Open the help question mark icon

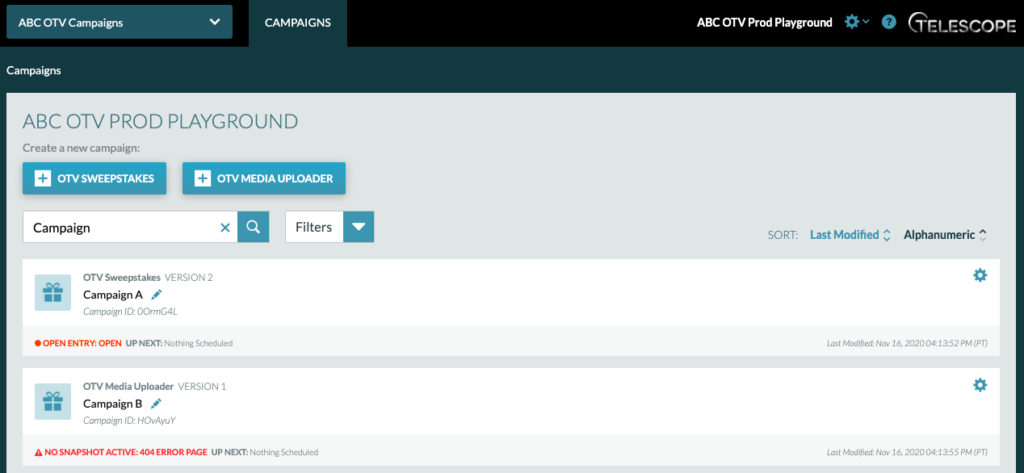click(x=888, y=22)
